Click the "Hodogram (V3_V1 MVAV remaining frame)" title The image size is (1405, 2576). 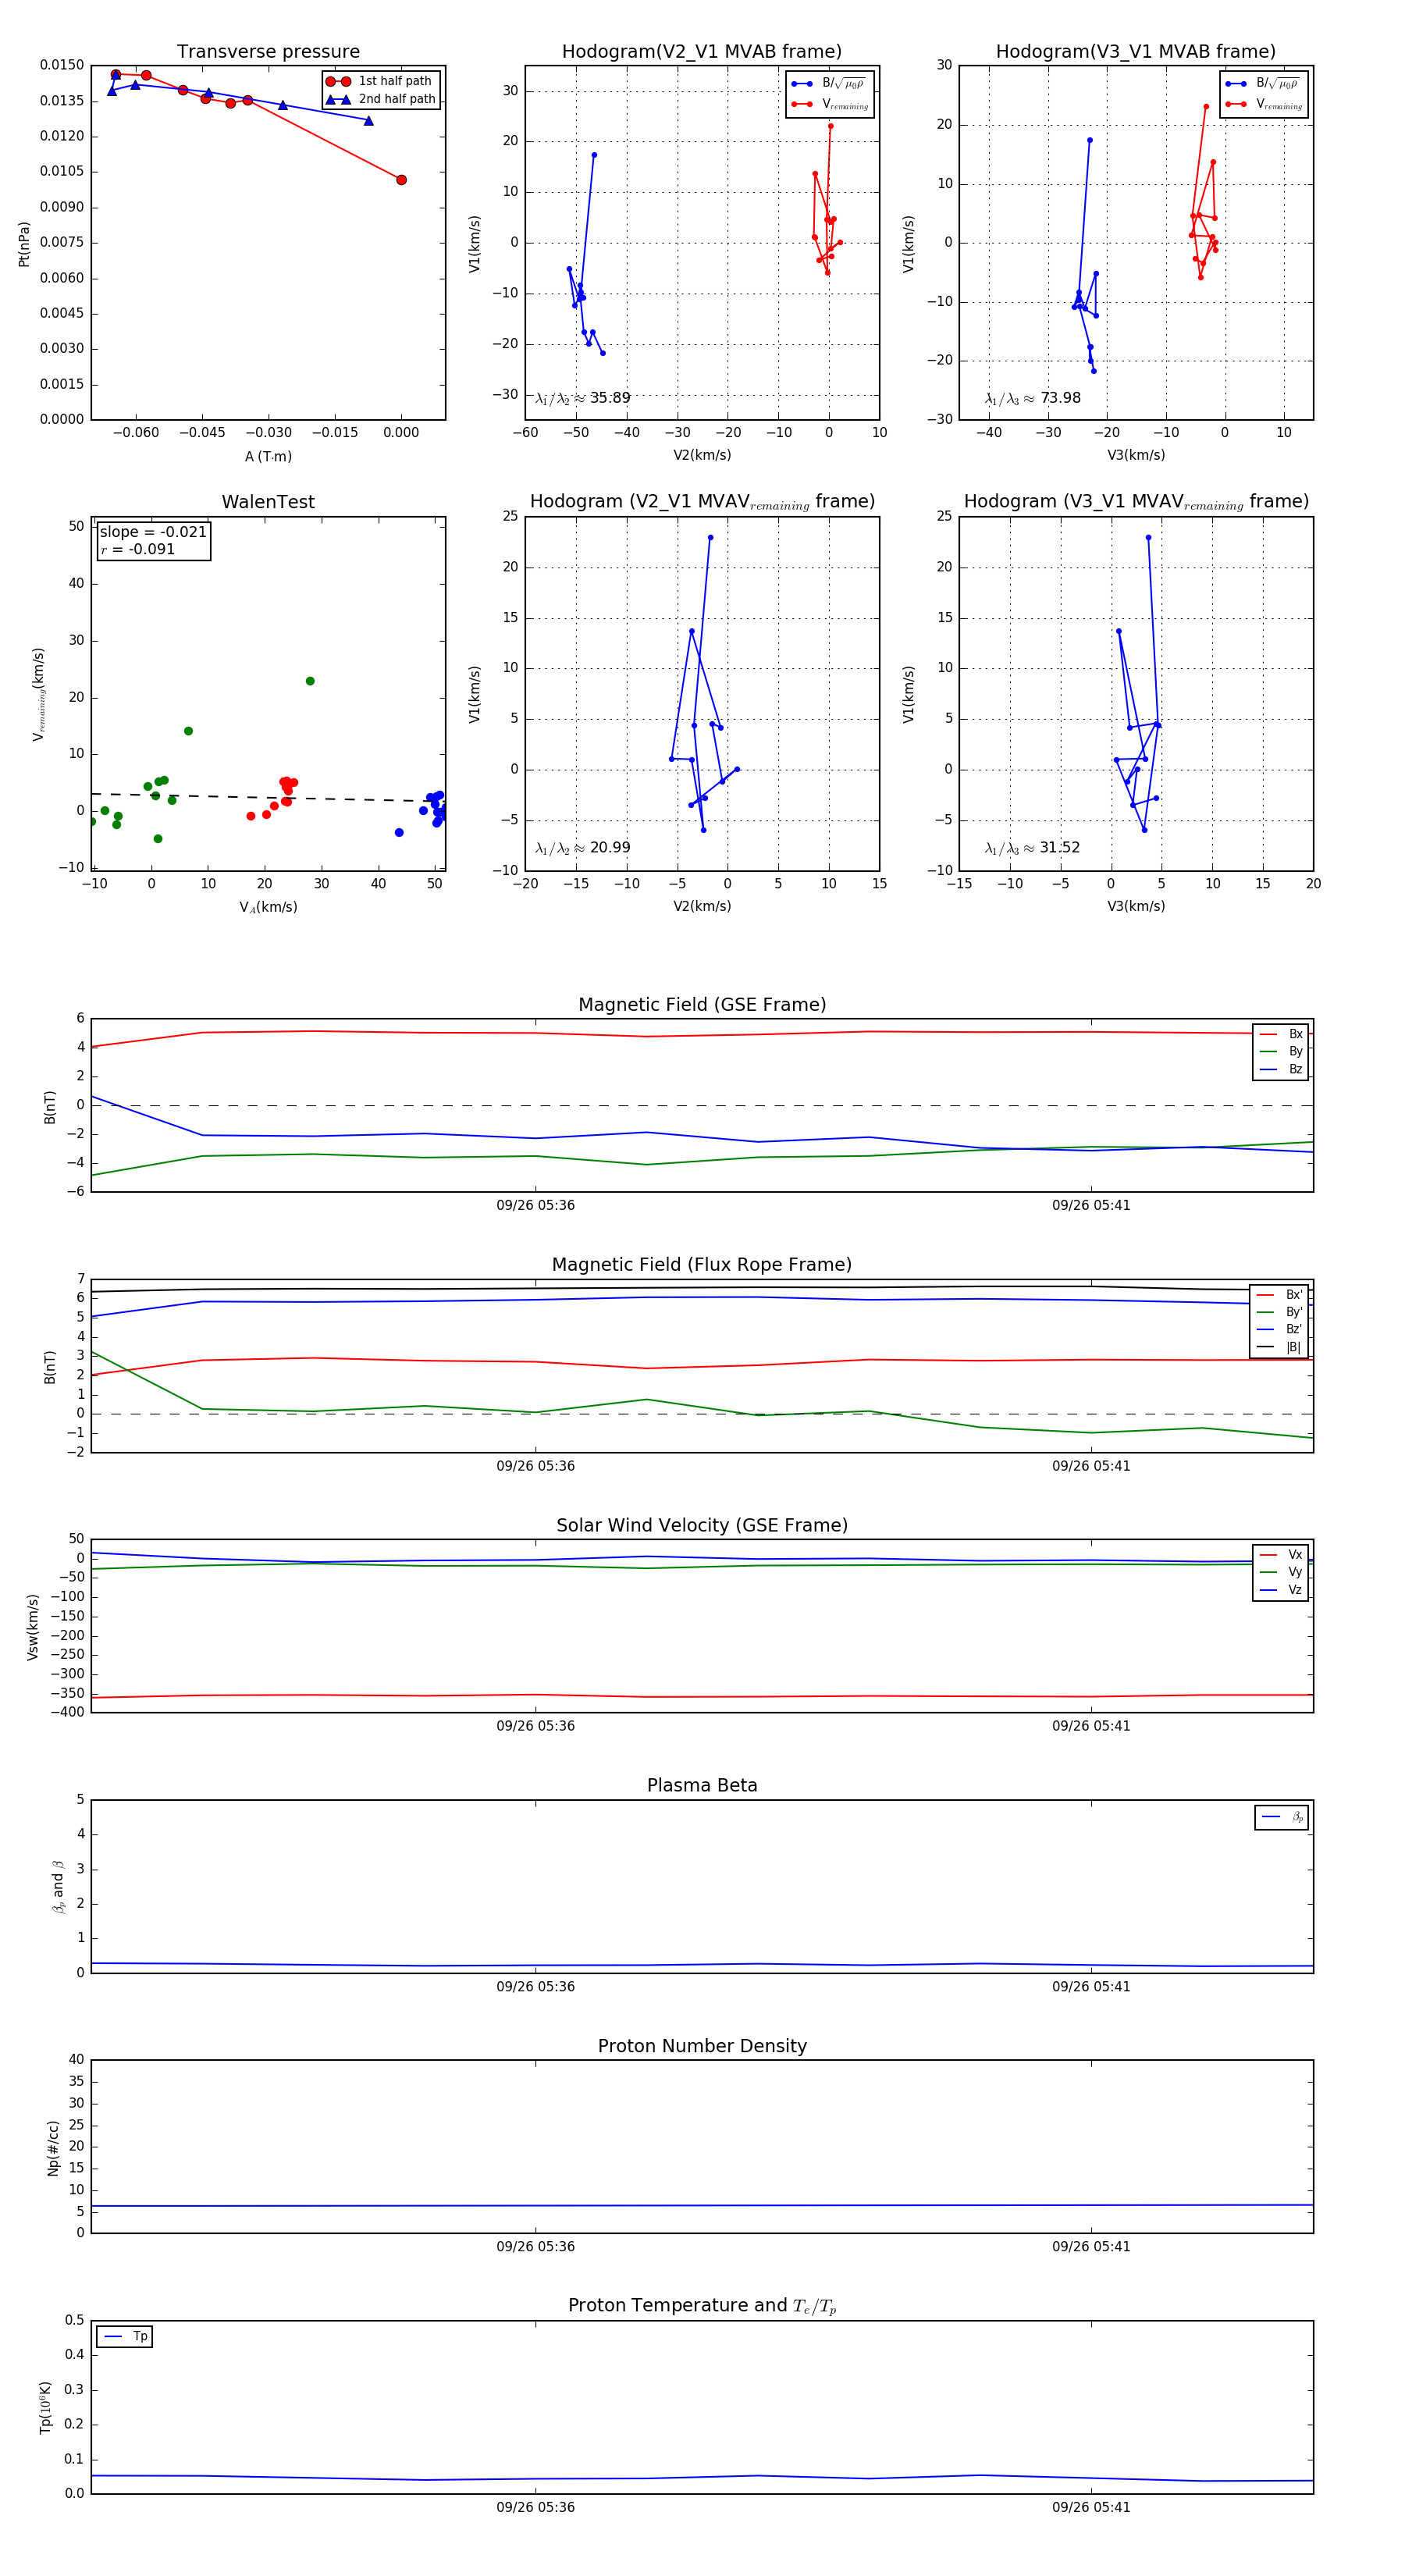click(1136, 502)
